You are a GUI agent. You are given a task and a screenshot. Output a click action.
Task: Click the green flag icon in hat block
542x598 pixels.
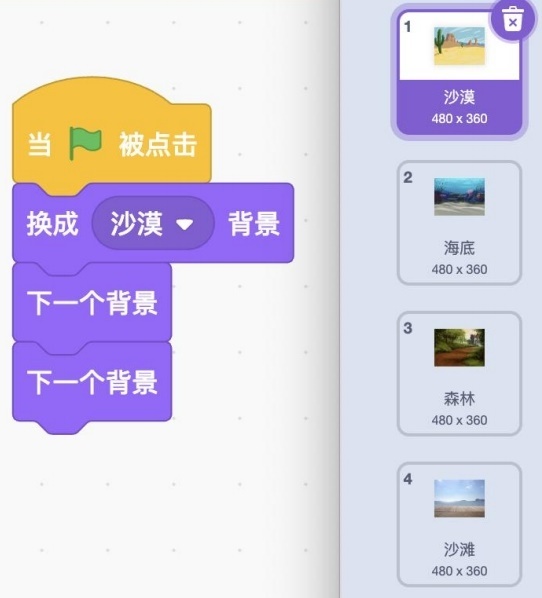85,143
